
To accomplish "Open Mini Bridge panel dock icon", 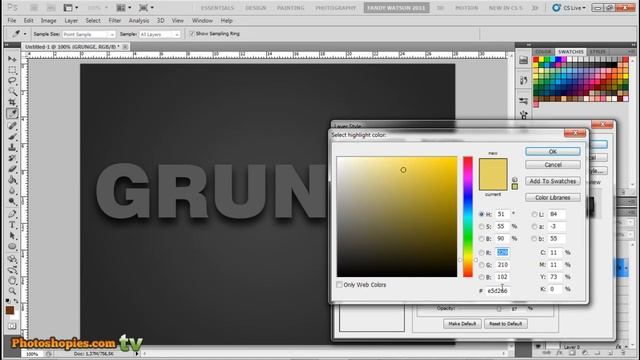I will (x=523, y=60).
